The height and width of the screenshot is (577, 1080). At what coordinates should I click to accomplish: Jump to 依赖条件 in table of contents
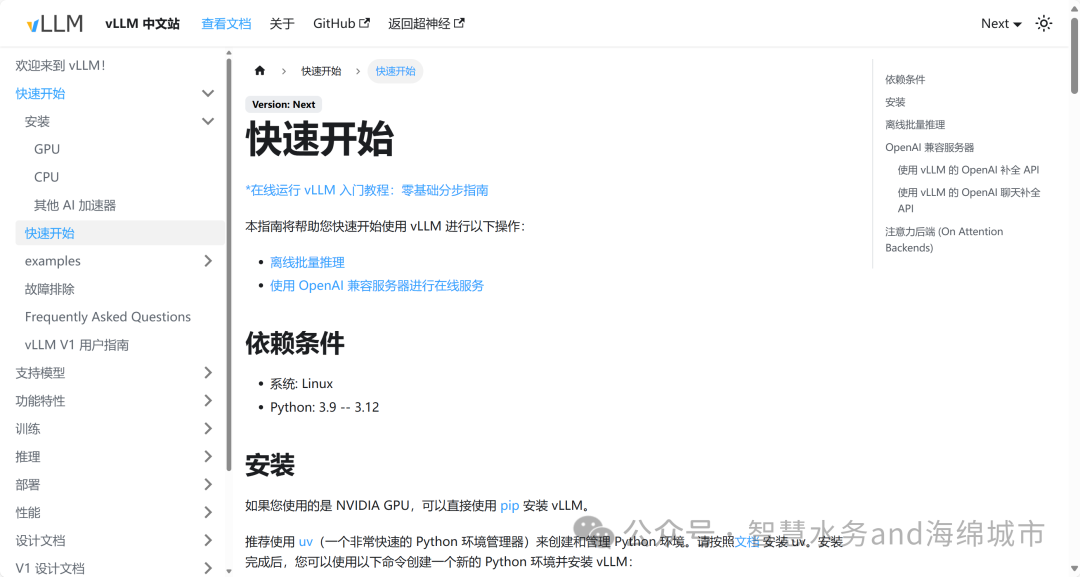pos(905,80)
